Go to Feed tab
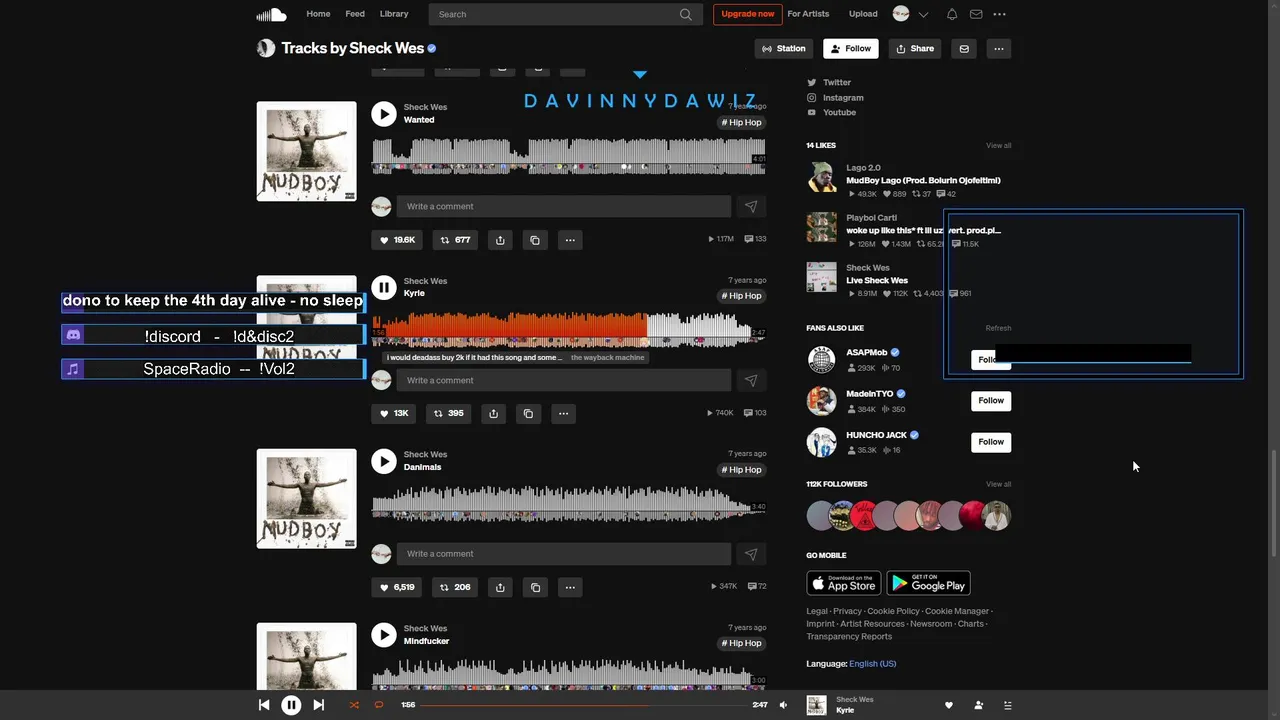This screenshot has height=720, width=1280. (355, 14)
